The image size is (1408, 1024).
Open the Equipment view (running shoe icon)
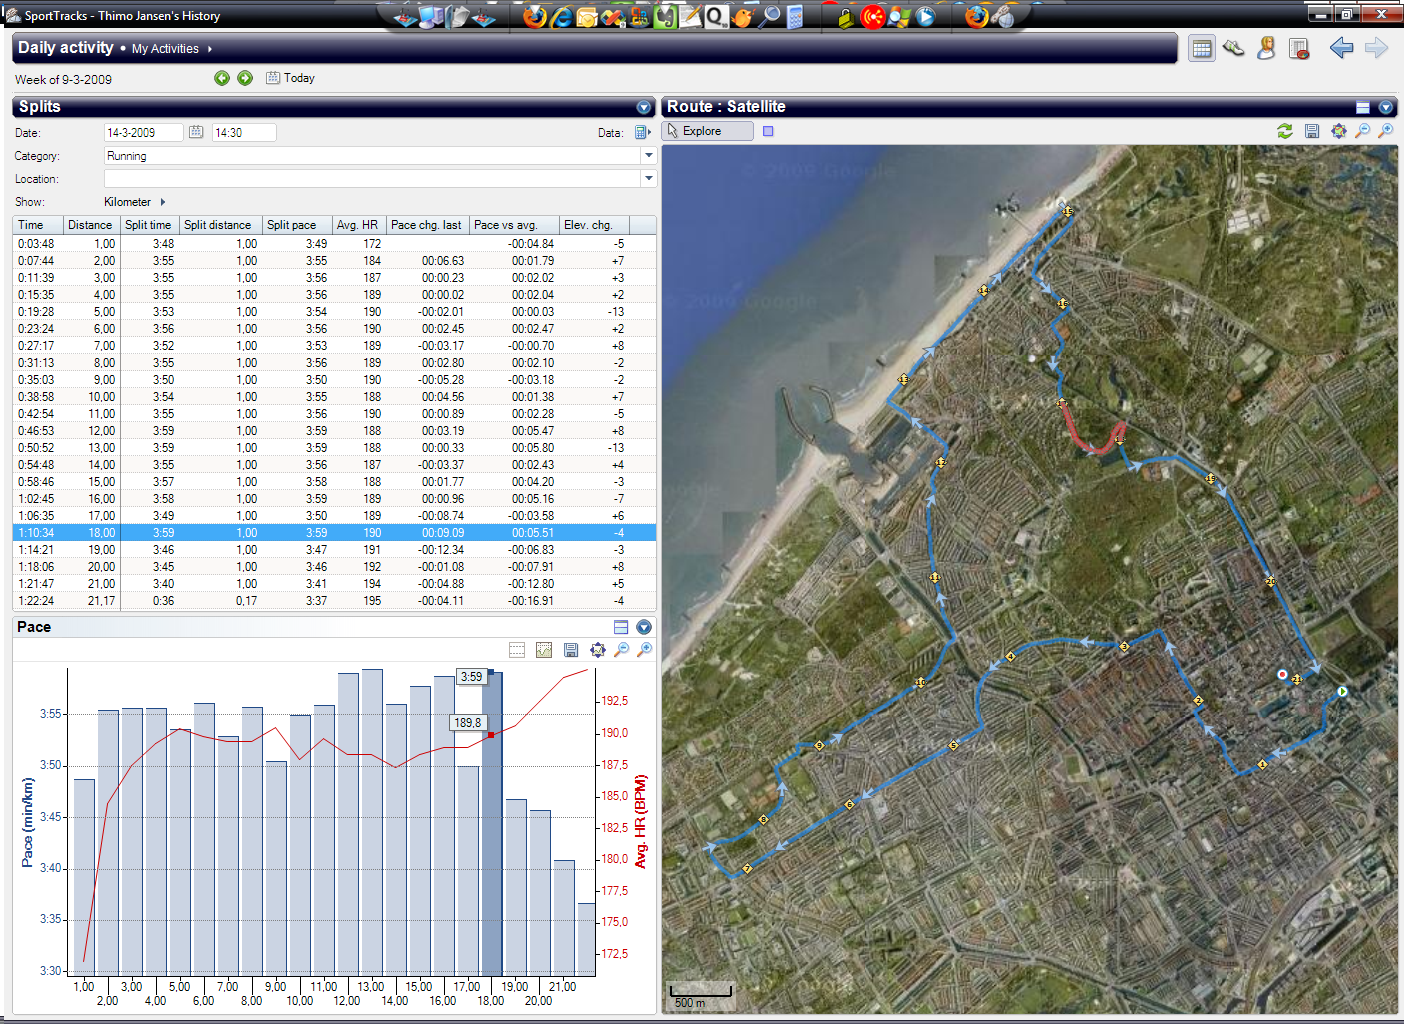tap(1234, 48)
